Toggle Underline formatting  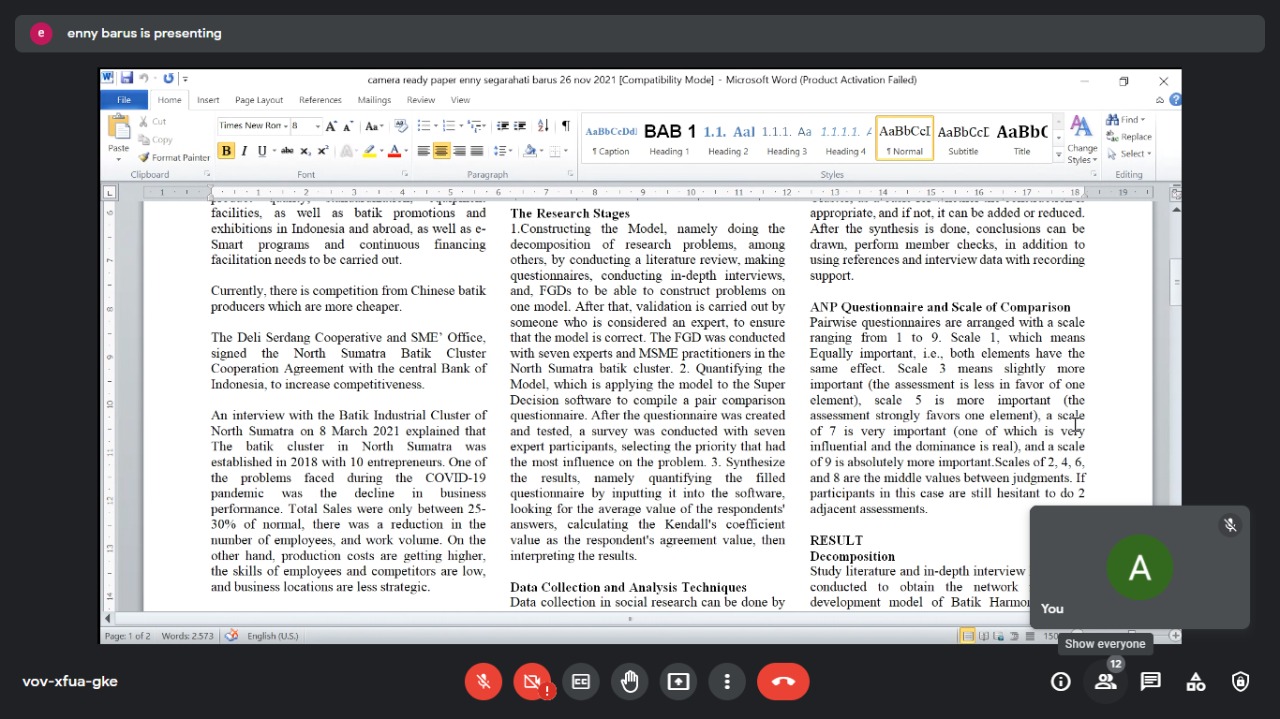(262, 151)
